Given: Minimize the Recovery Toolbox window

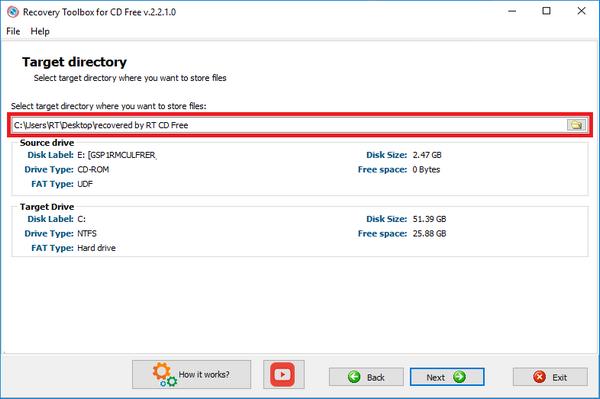Looking at the screenshot, I should click(x=512, y=11).
